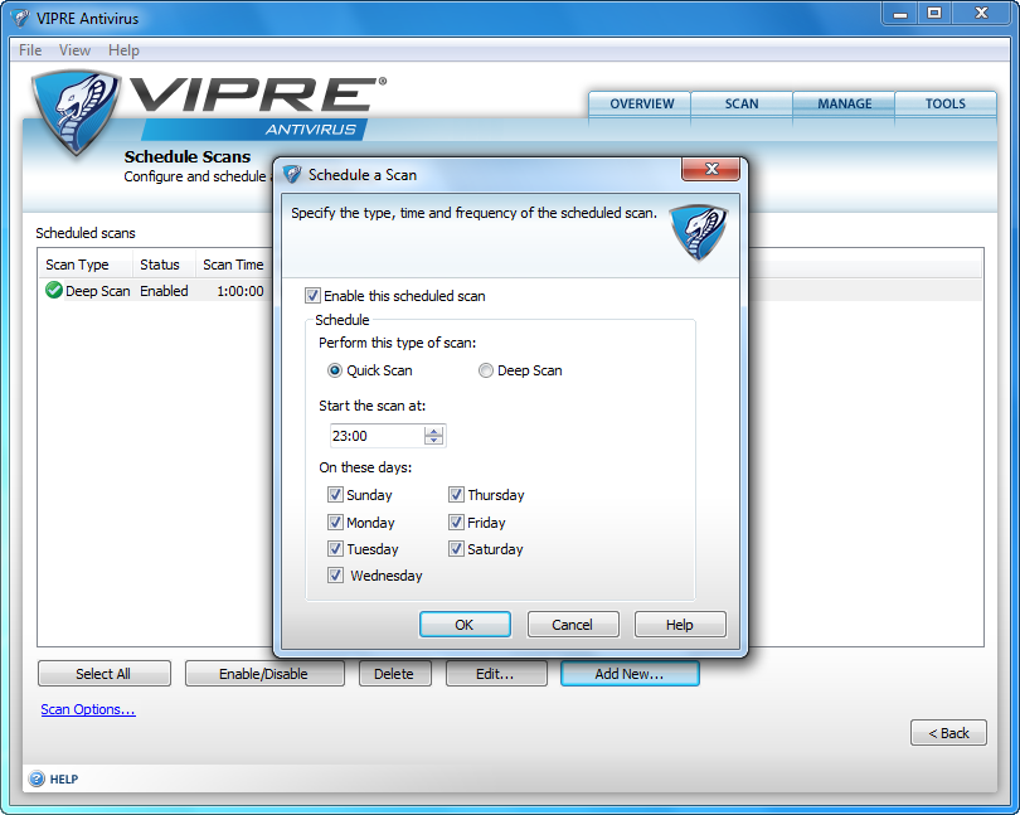Sort by the Scan Time column header
Viewport: 1020px width, 815px height.
tap(234, 265)
